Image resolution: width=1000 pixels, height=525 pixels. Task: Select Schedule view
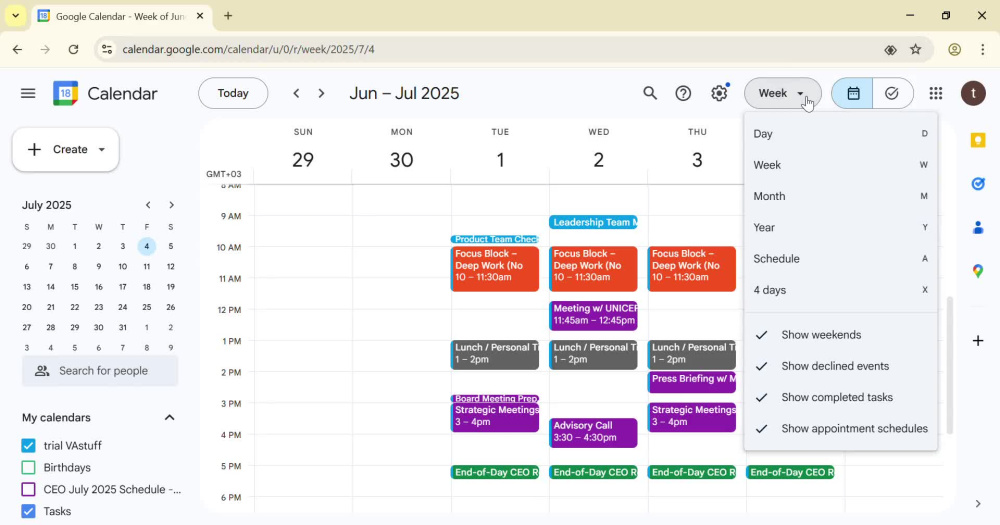click(841, 259)
